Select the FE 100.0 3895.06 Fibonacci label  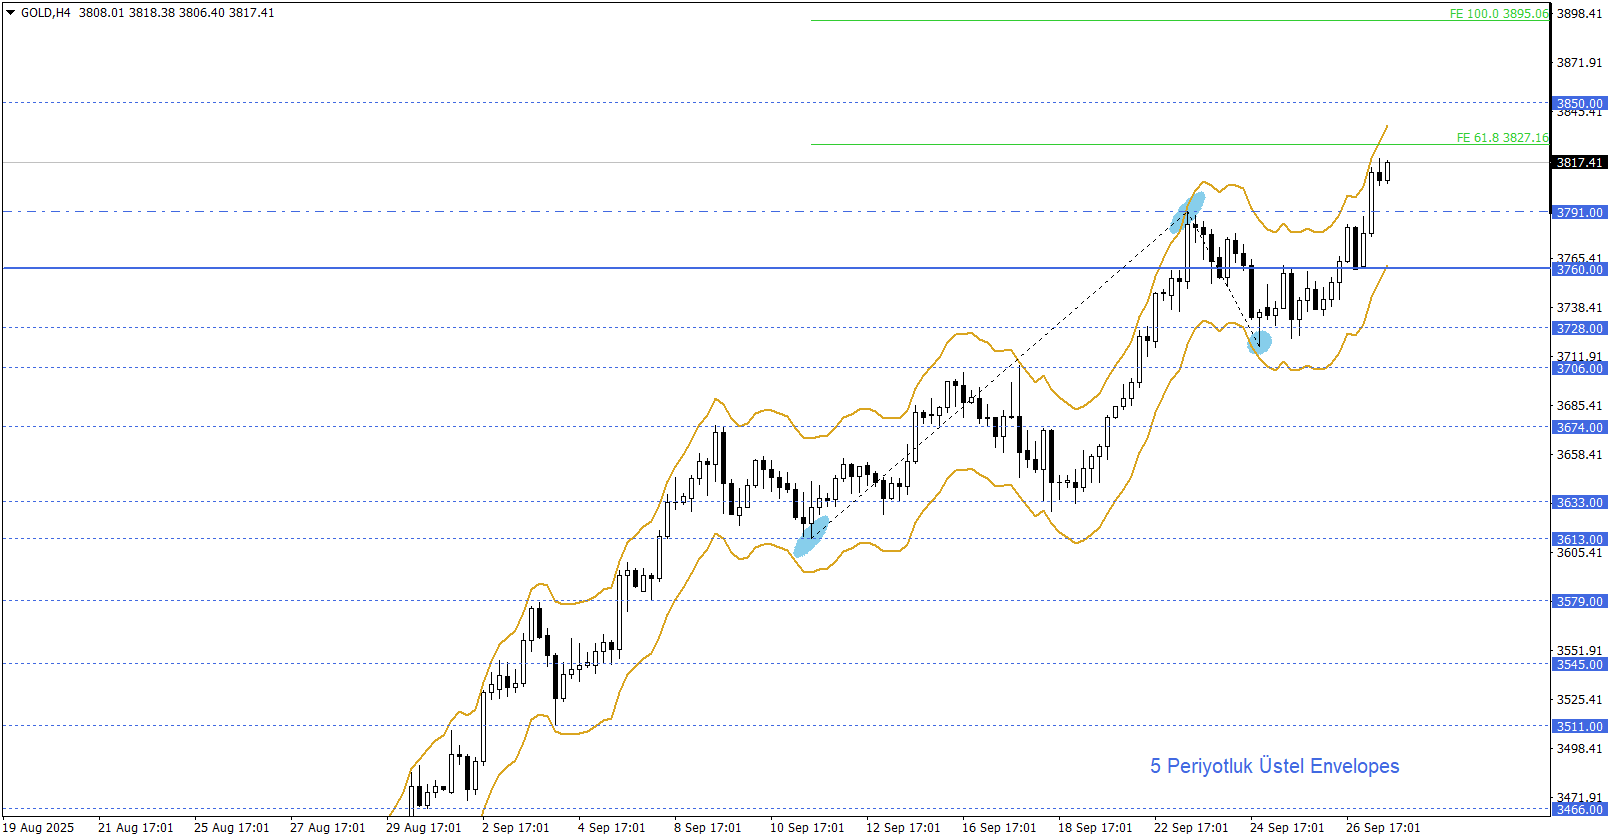click(1498, 14)
